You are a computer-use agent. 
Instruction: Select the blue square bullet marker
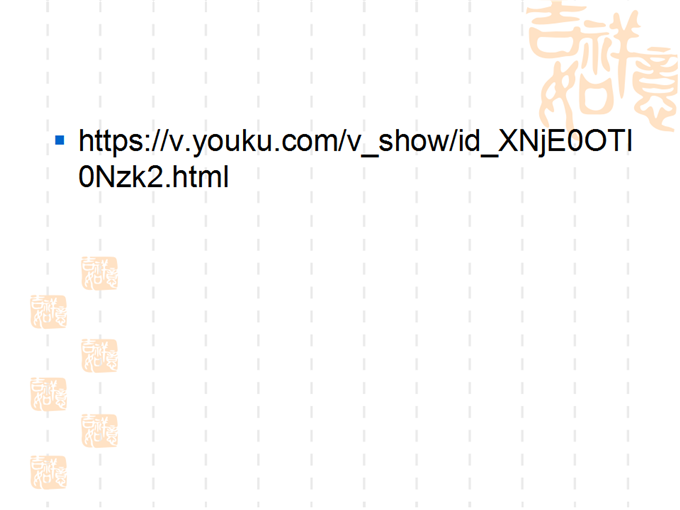pos(60,141)
